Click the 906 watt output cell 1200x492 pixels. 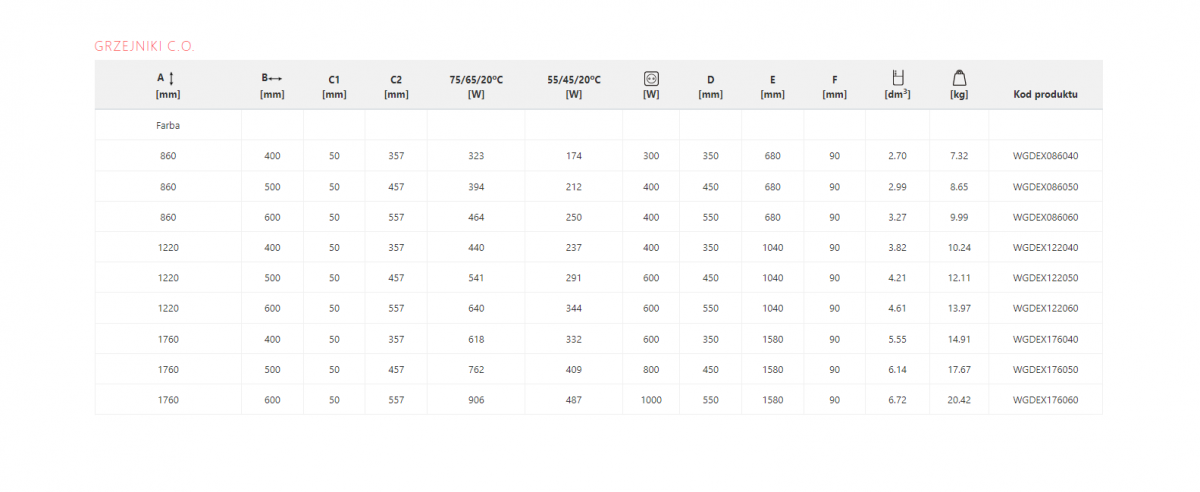476,400
